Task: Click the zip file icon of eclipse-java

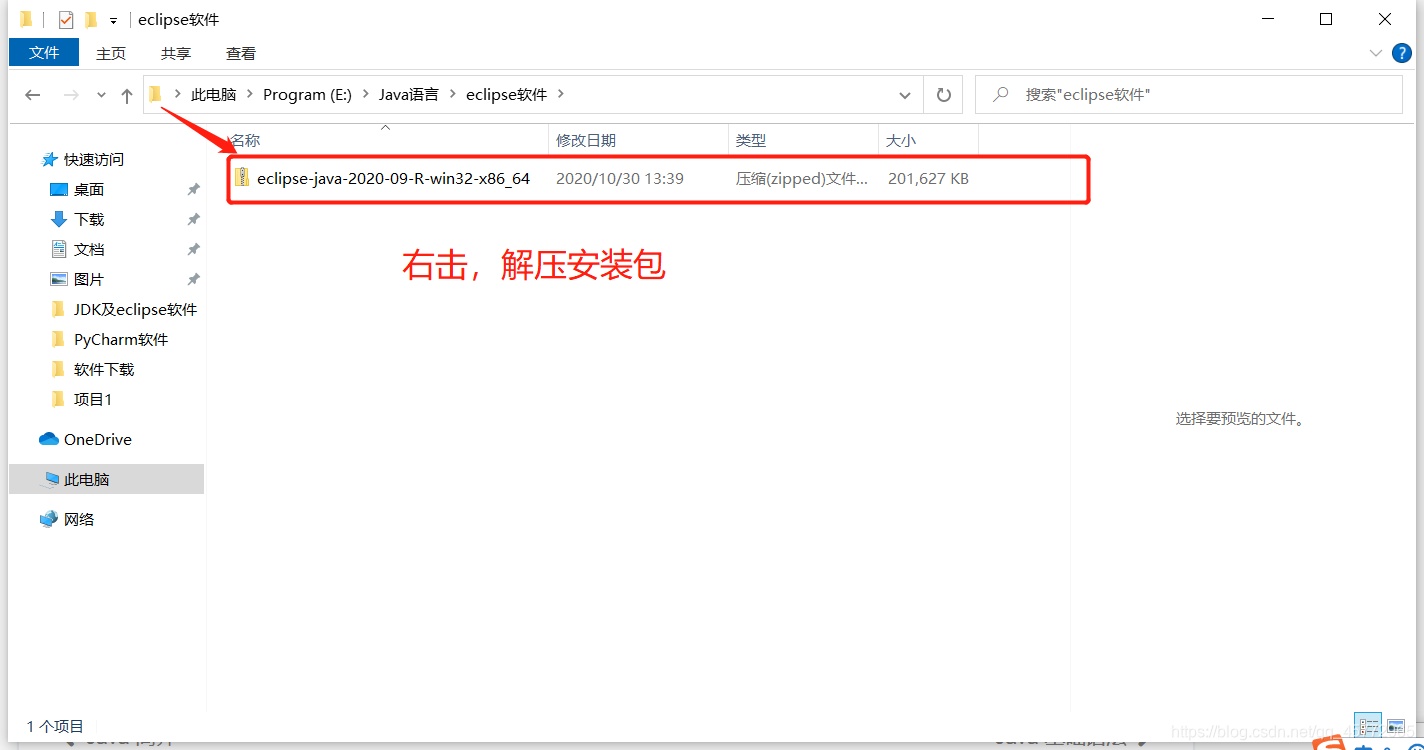Action: (x=242, y=178)
